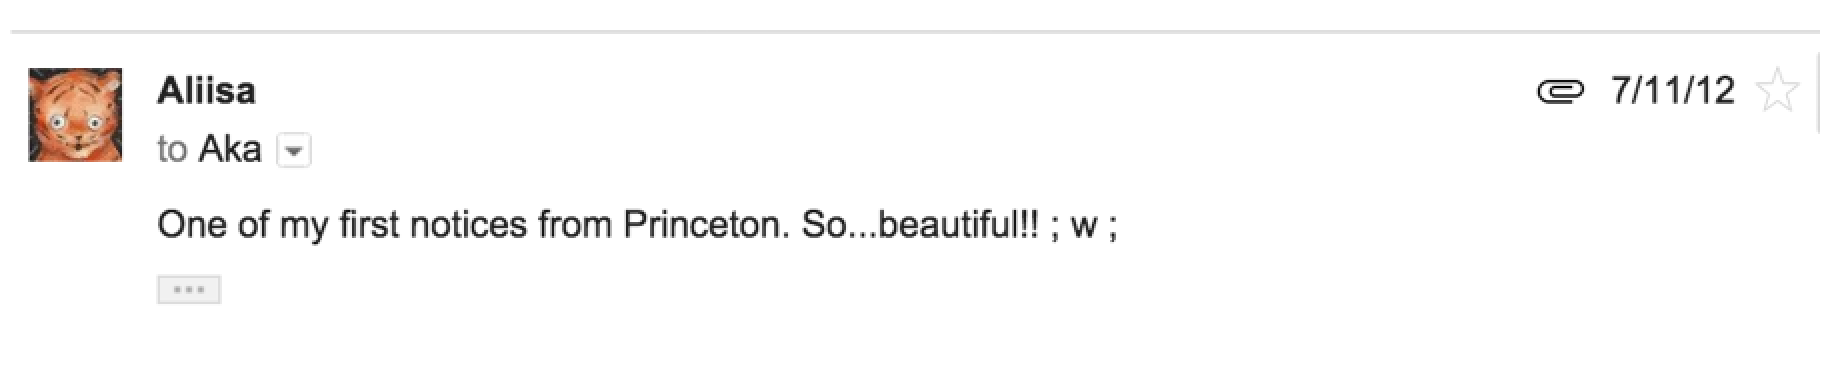Open the tiger profile photo
Viewport: 1846px width, 388px height.
tap(75, 115)
